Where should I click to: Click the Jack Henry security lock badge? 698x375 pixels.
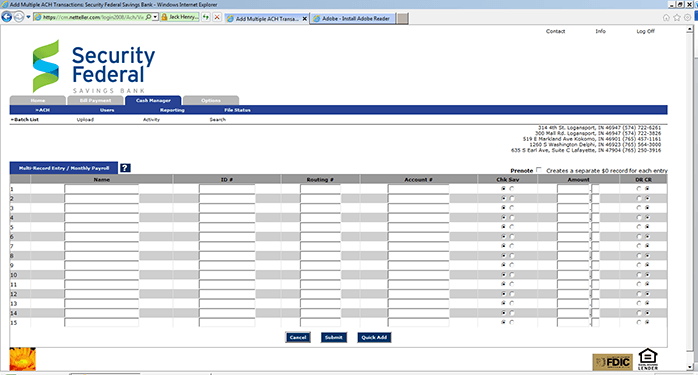[179, 17]
